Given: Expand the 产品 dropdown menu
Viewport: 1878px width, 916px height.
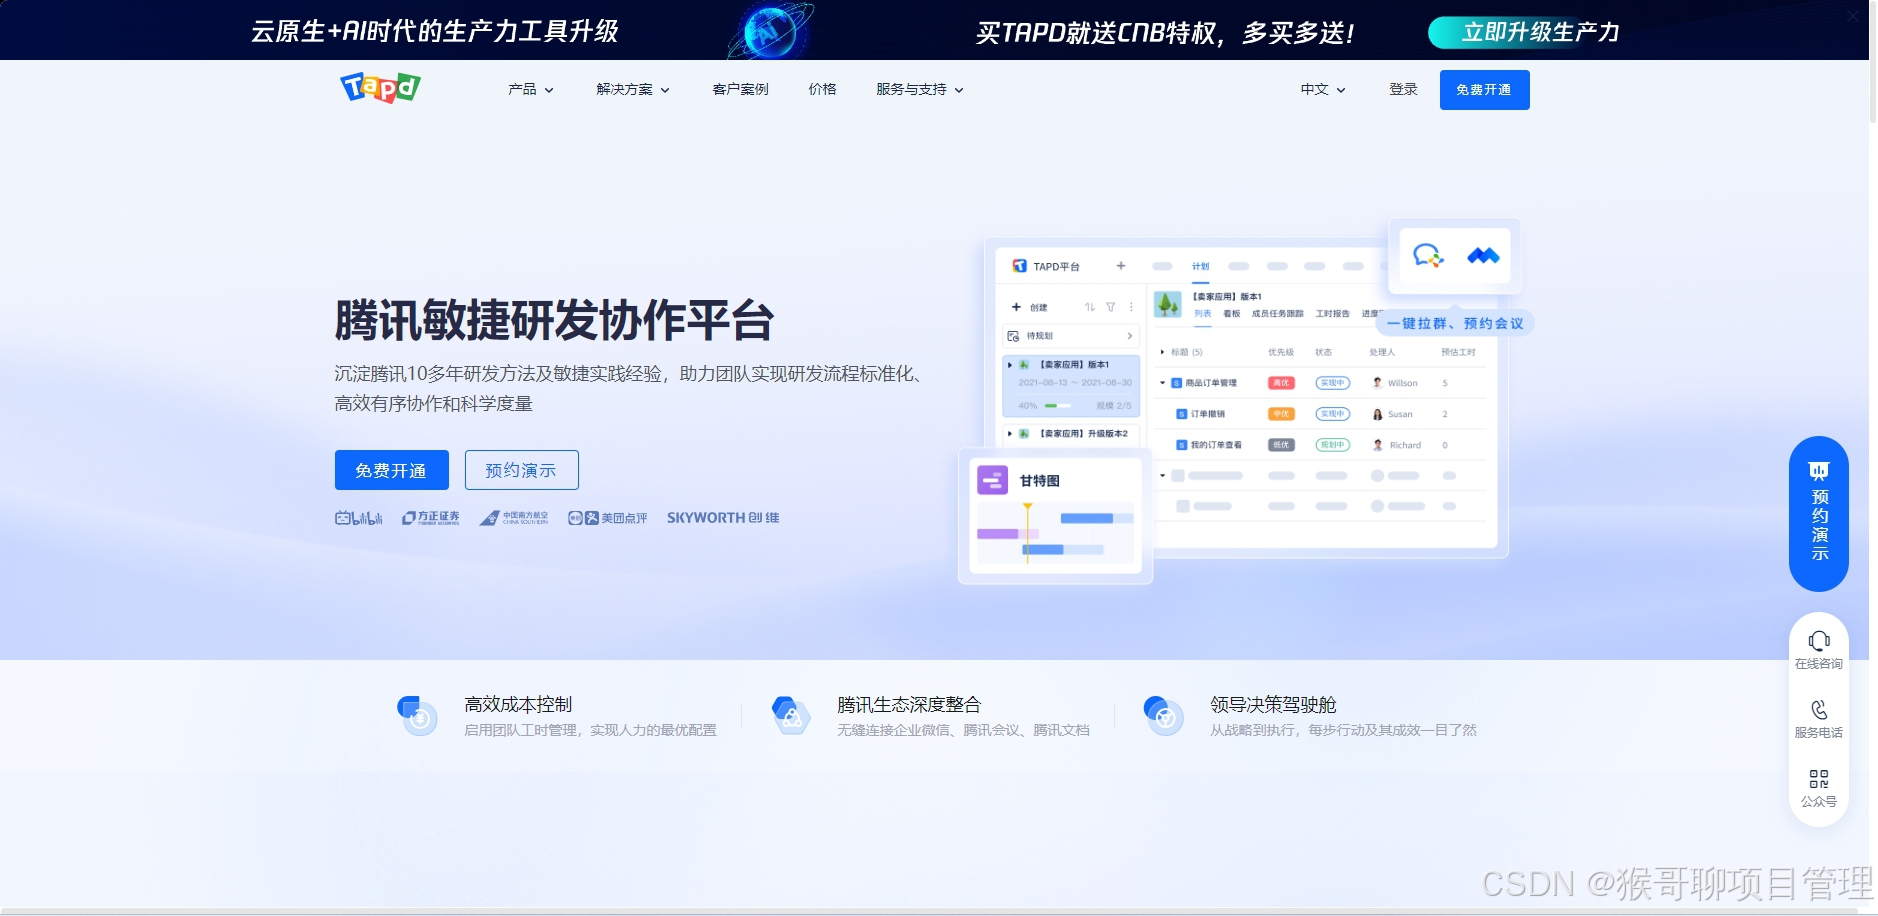Looking at the screenshot, I should click(x=529, y=89).
